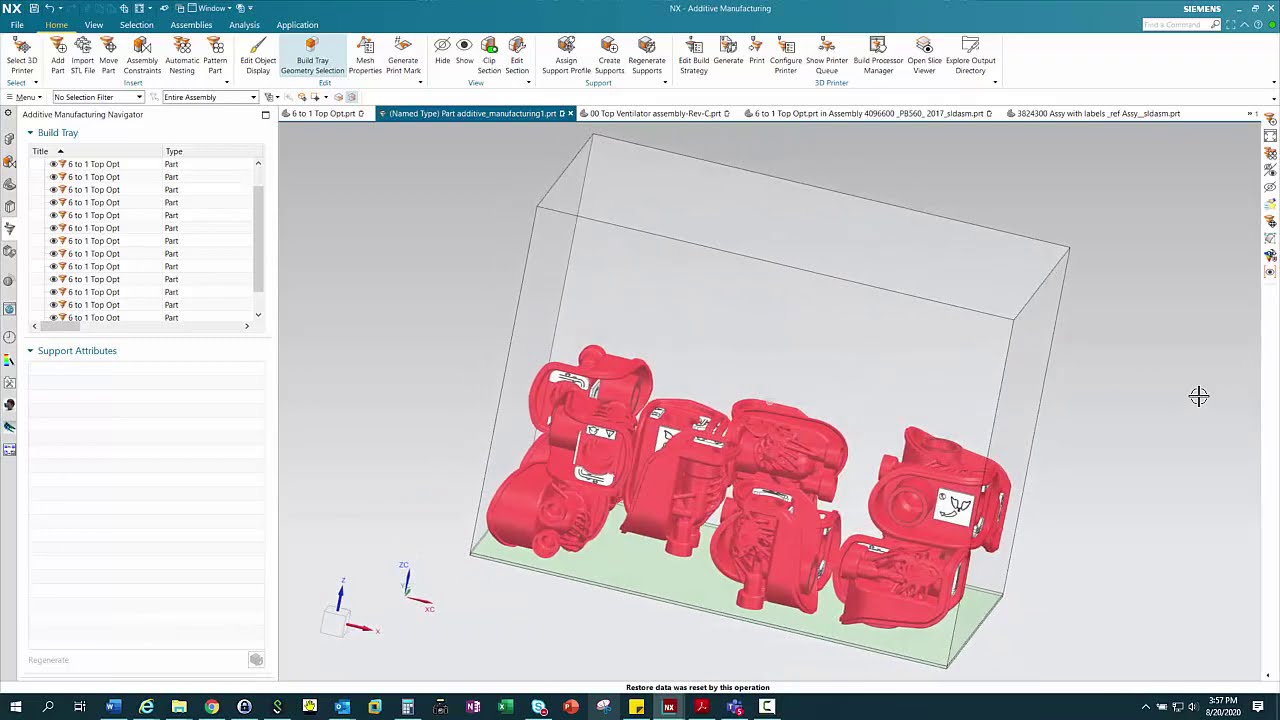Switch to the Assemblies ribbon tab
Image resolution: width=1280 pixels, height=720 pixels.
point(191,25)
